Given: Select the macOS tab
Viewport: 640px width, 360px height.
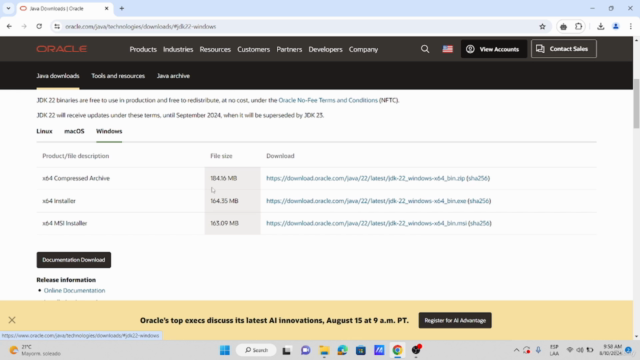Looking at the screenshot, I should tap(74, 131).
